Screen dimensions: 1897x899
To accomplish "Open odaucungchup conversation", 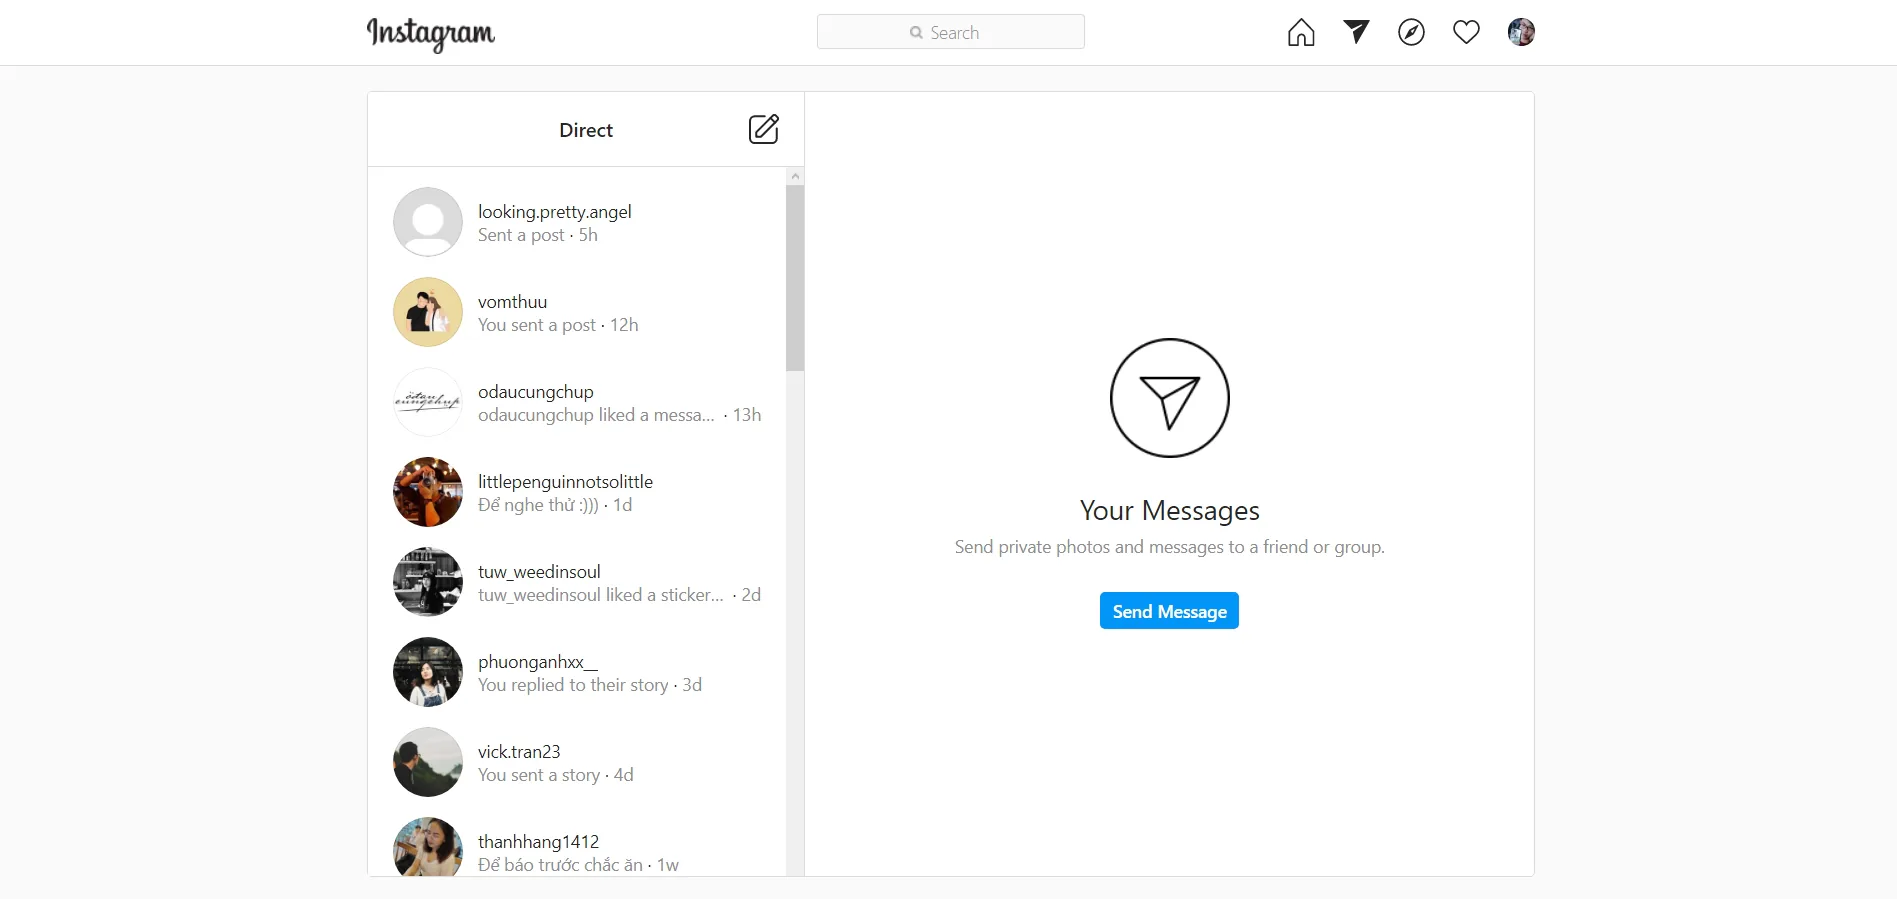I will [577, 402].
